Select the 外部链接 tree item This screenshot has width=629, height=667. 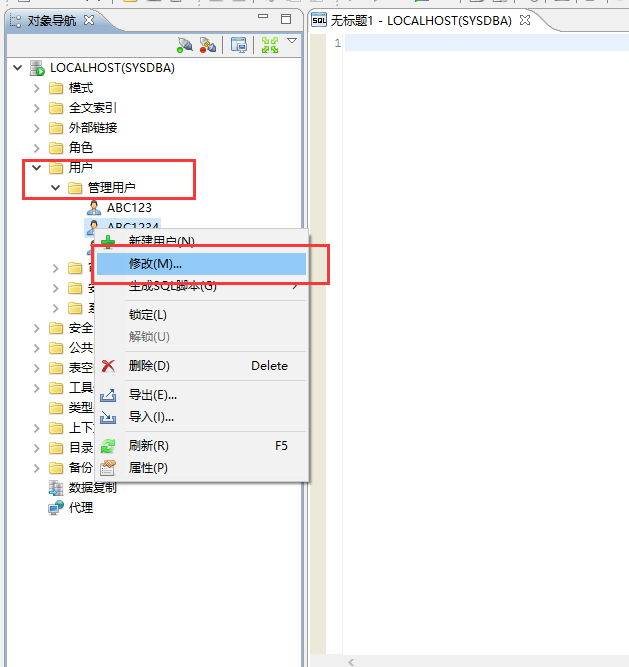[x=93, y=128]
